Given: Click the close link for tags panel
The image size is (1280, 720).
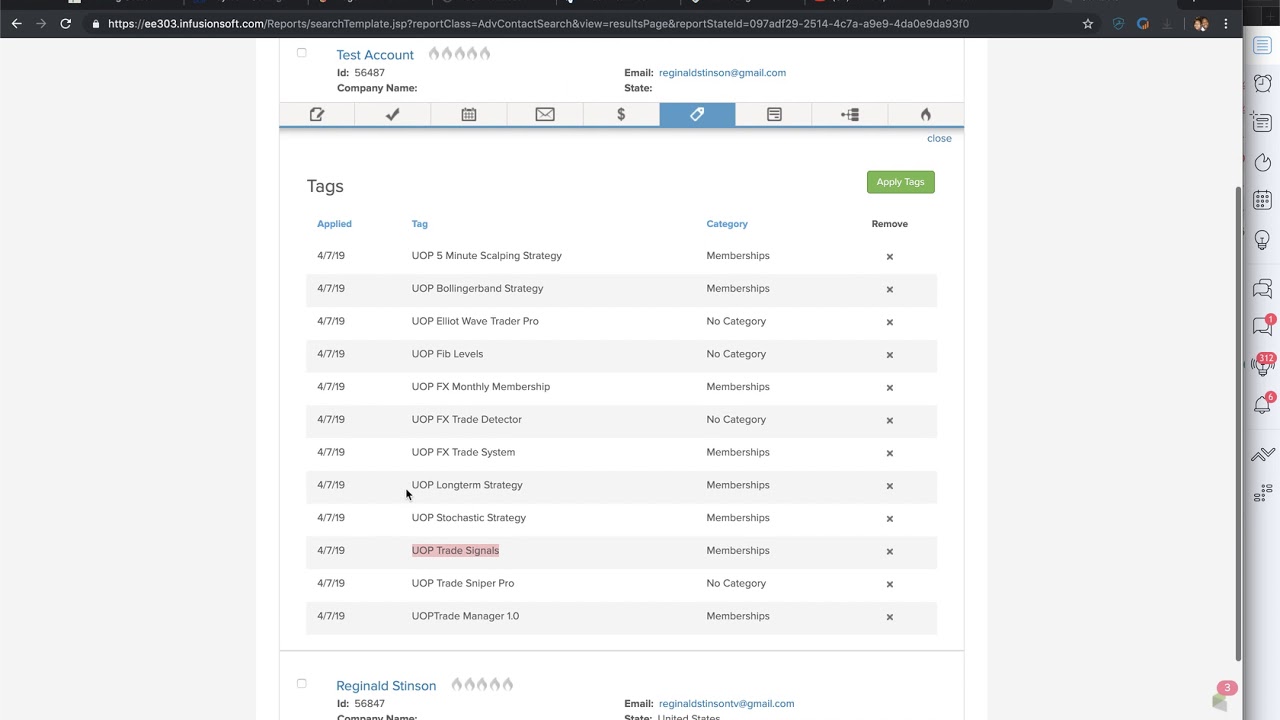Looking at the screenshot, I should (939, 139).
